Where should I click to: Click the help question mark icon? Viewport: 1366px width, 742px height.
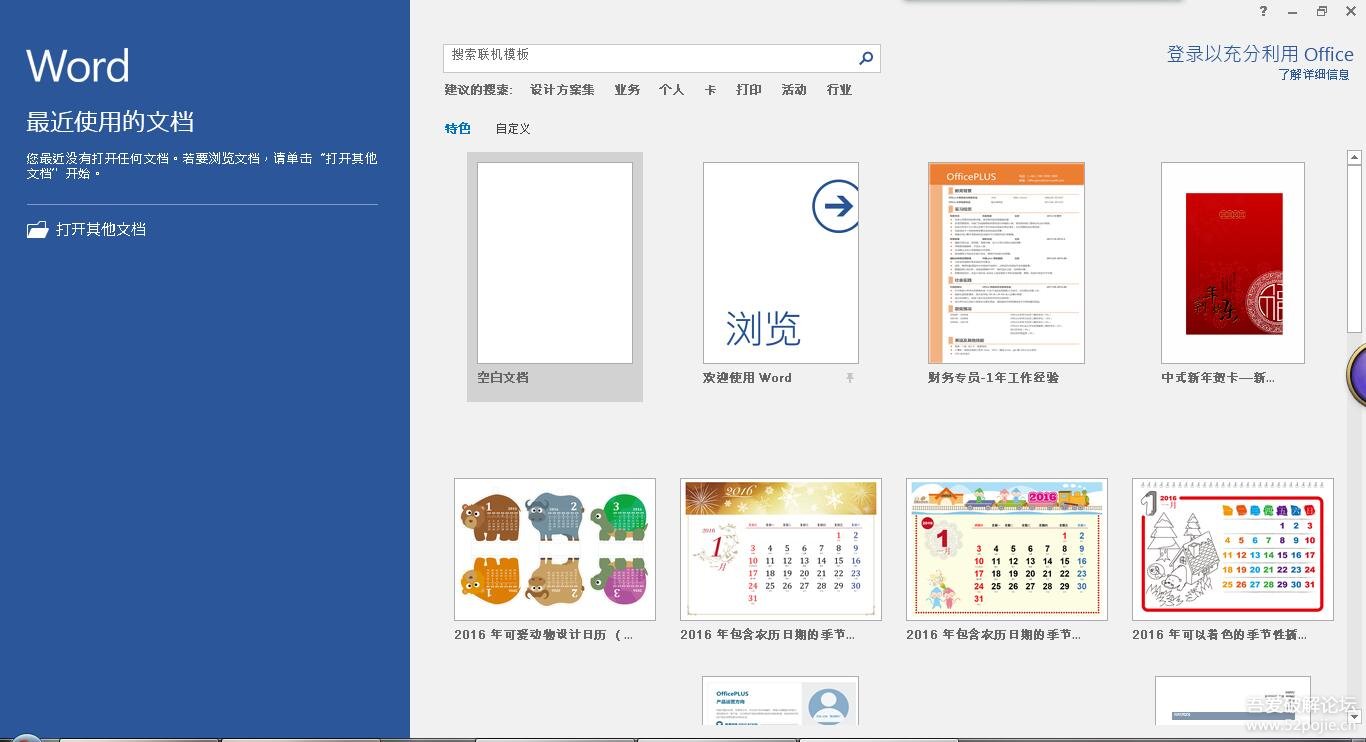[x=1264, y=12]
